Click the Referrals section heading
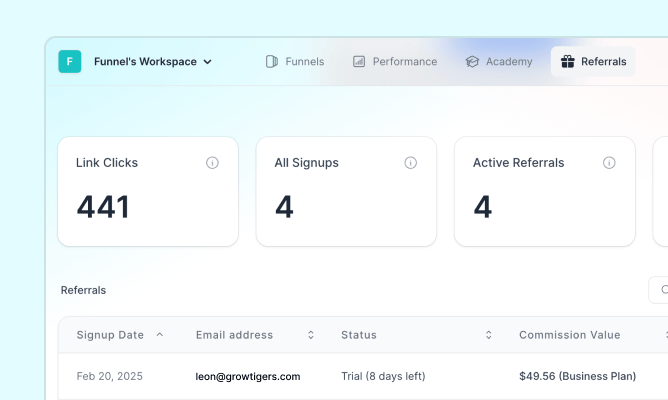The height and width of the screenshot is (400, 668). (x=83, y=290)
